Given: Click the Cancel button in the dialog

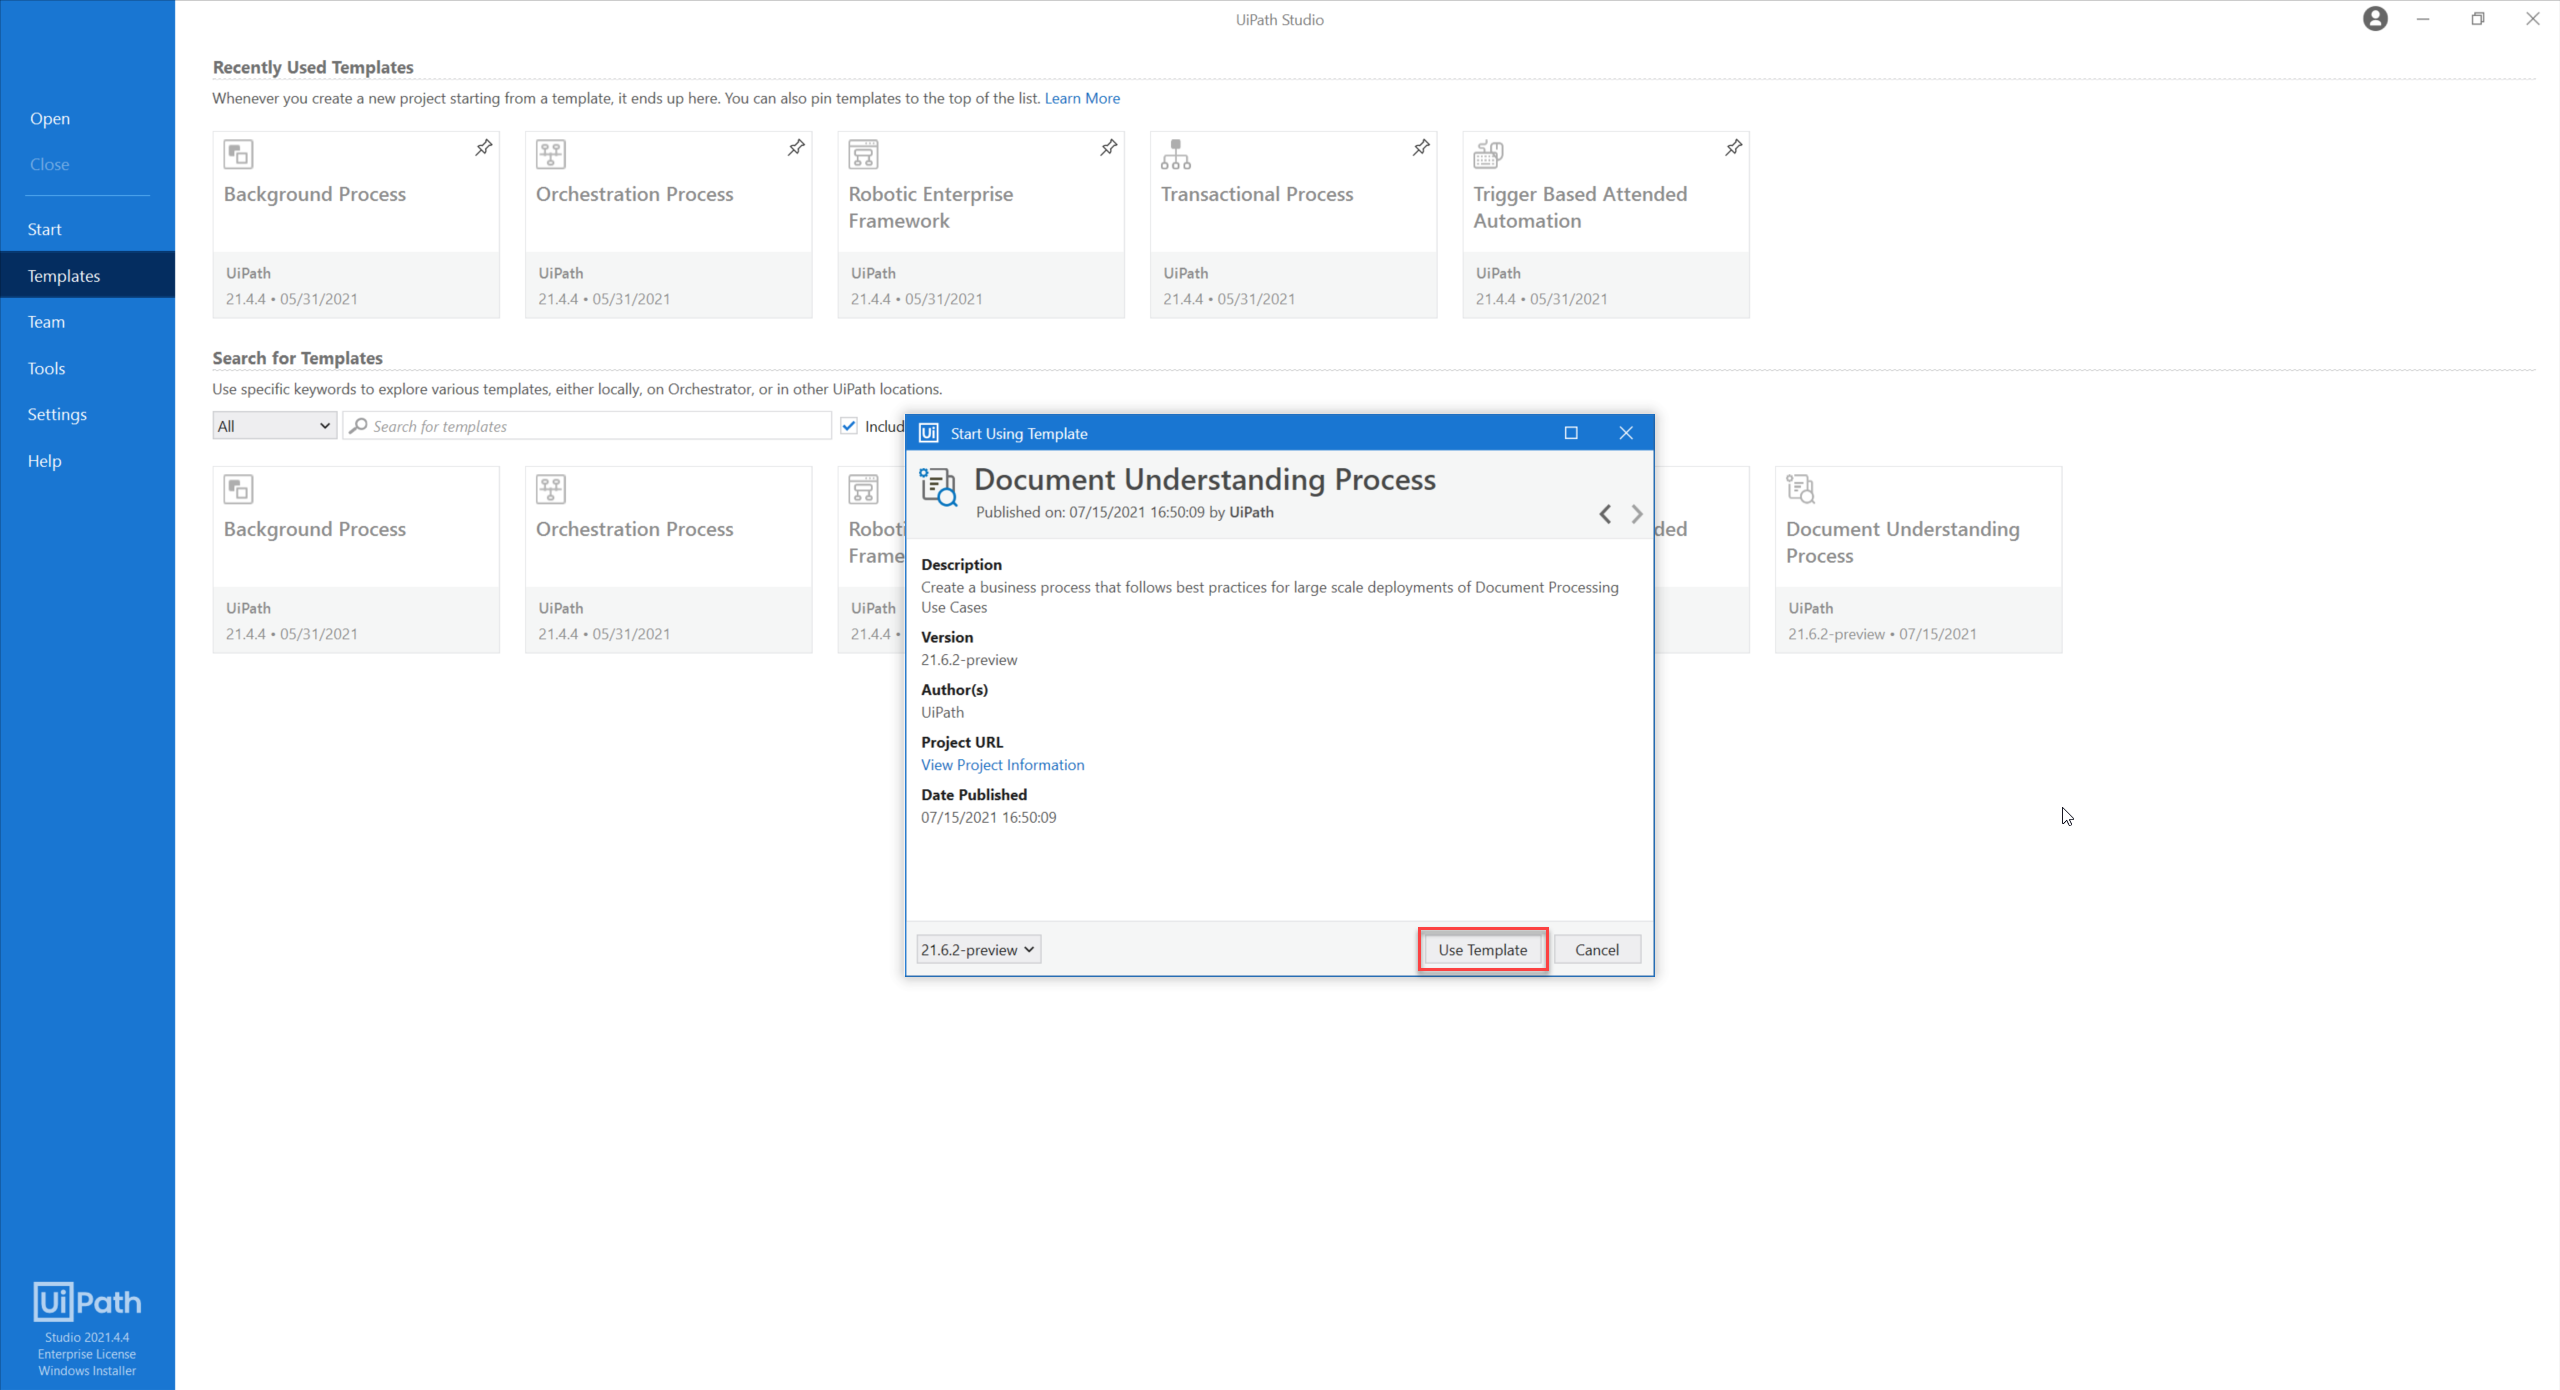Looking at the screenshot, I should (x=1596, y=949).
